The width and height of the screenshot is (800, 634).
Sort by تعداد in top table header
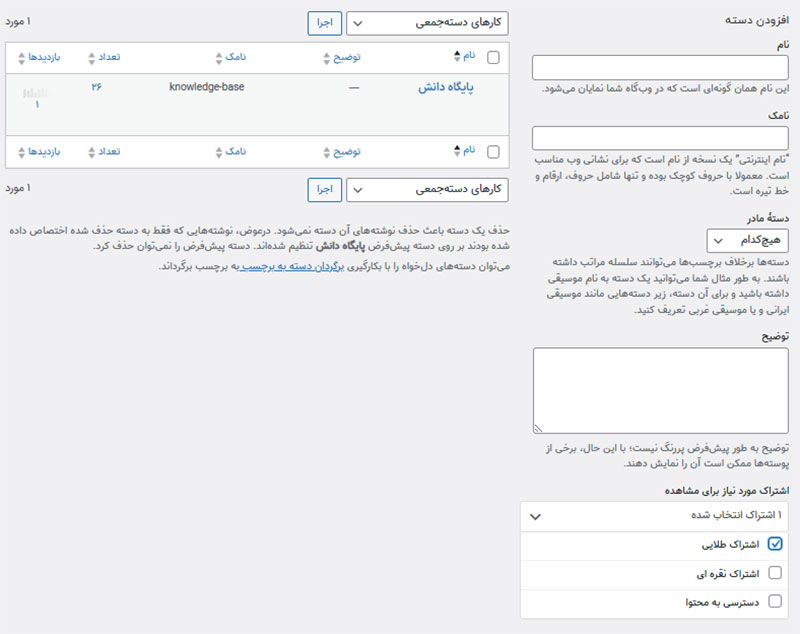click(106, 57)
